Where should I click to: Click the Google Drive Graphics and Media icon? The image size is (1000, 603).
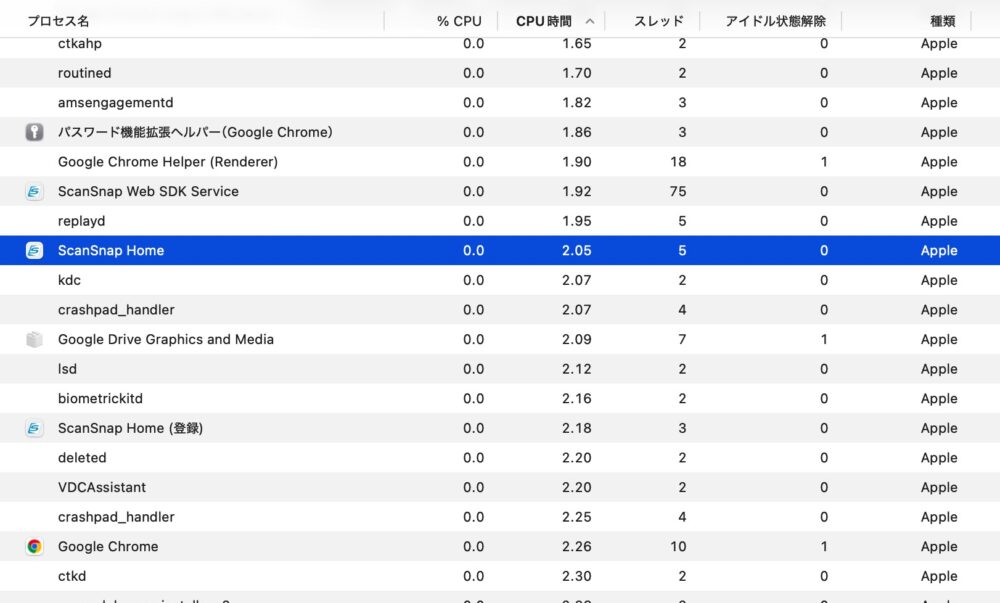click(34, 340)
